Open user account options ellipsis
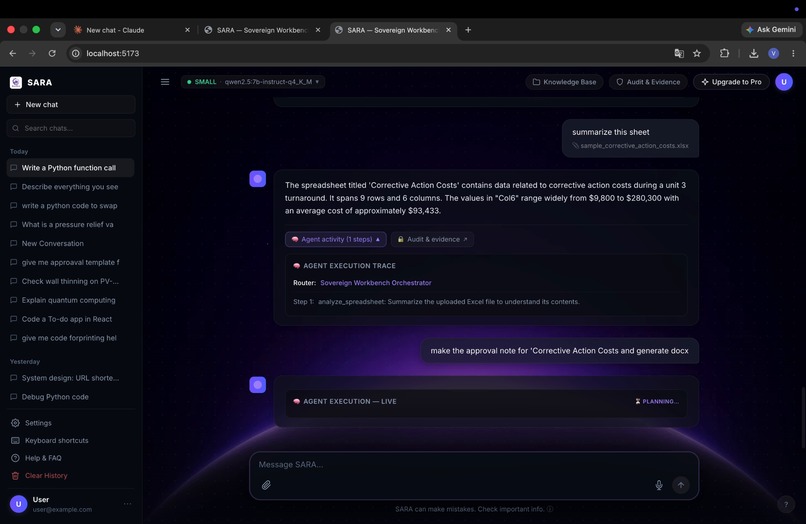 127,504
